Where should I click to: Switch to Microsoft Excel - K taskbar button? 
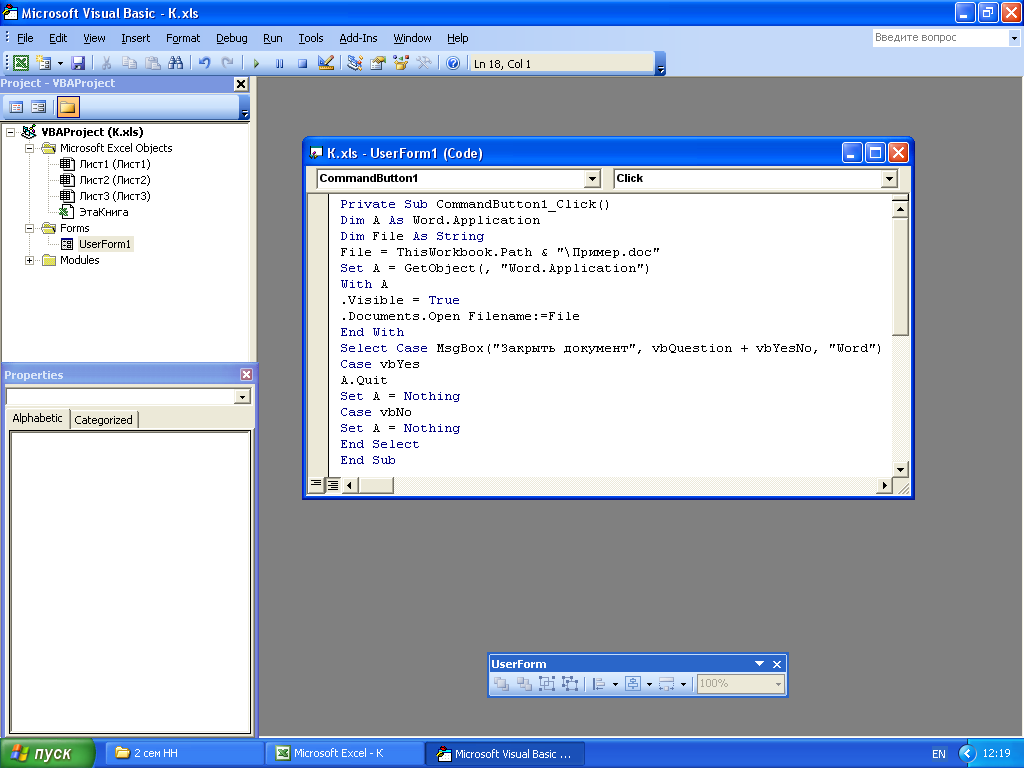[345, 753]
